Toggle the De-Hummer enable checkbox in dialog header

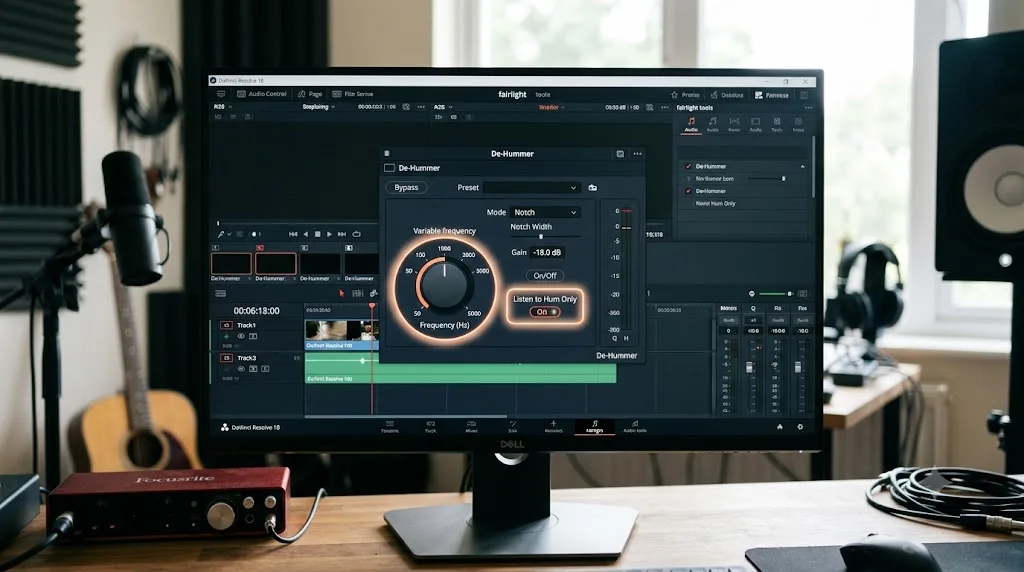point(390,168)
